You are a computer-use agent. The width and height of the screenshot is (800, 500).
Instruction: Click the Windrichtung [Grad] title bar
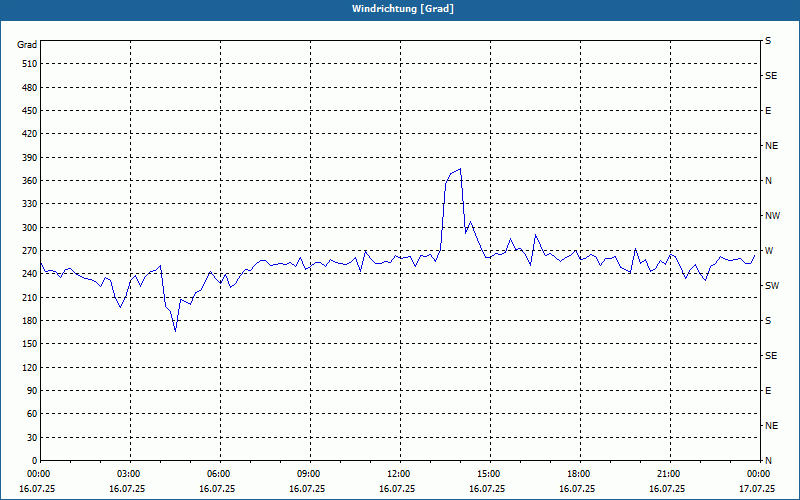[400, 9]
